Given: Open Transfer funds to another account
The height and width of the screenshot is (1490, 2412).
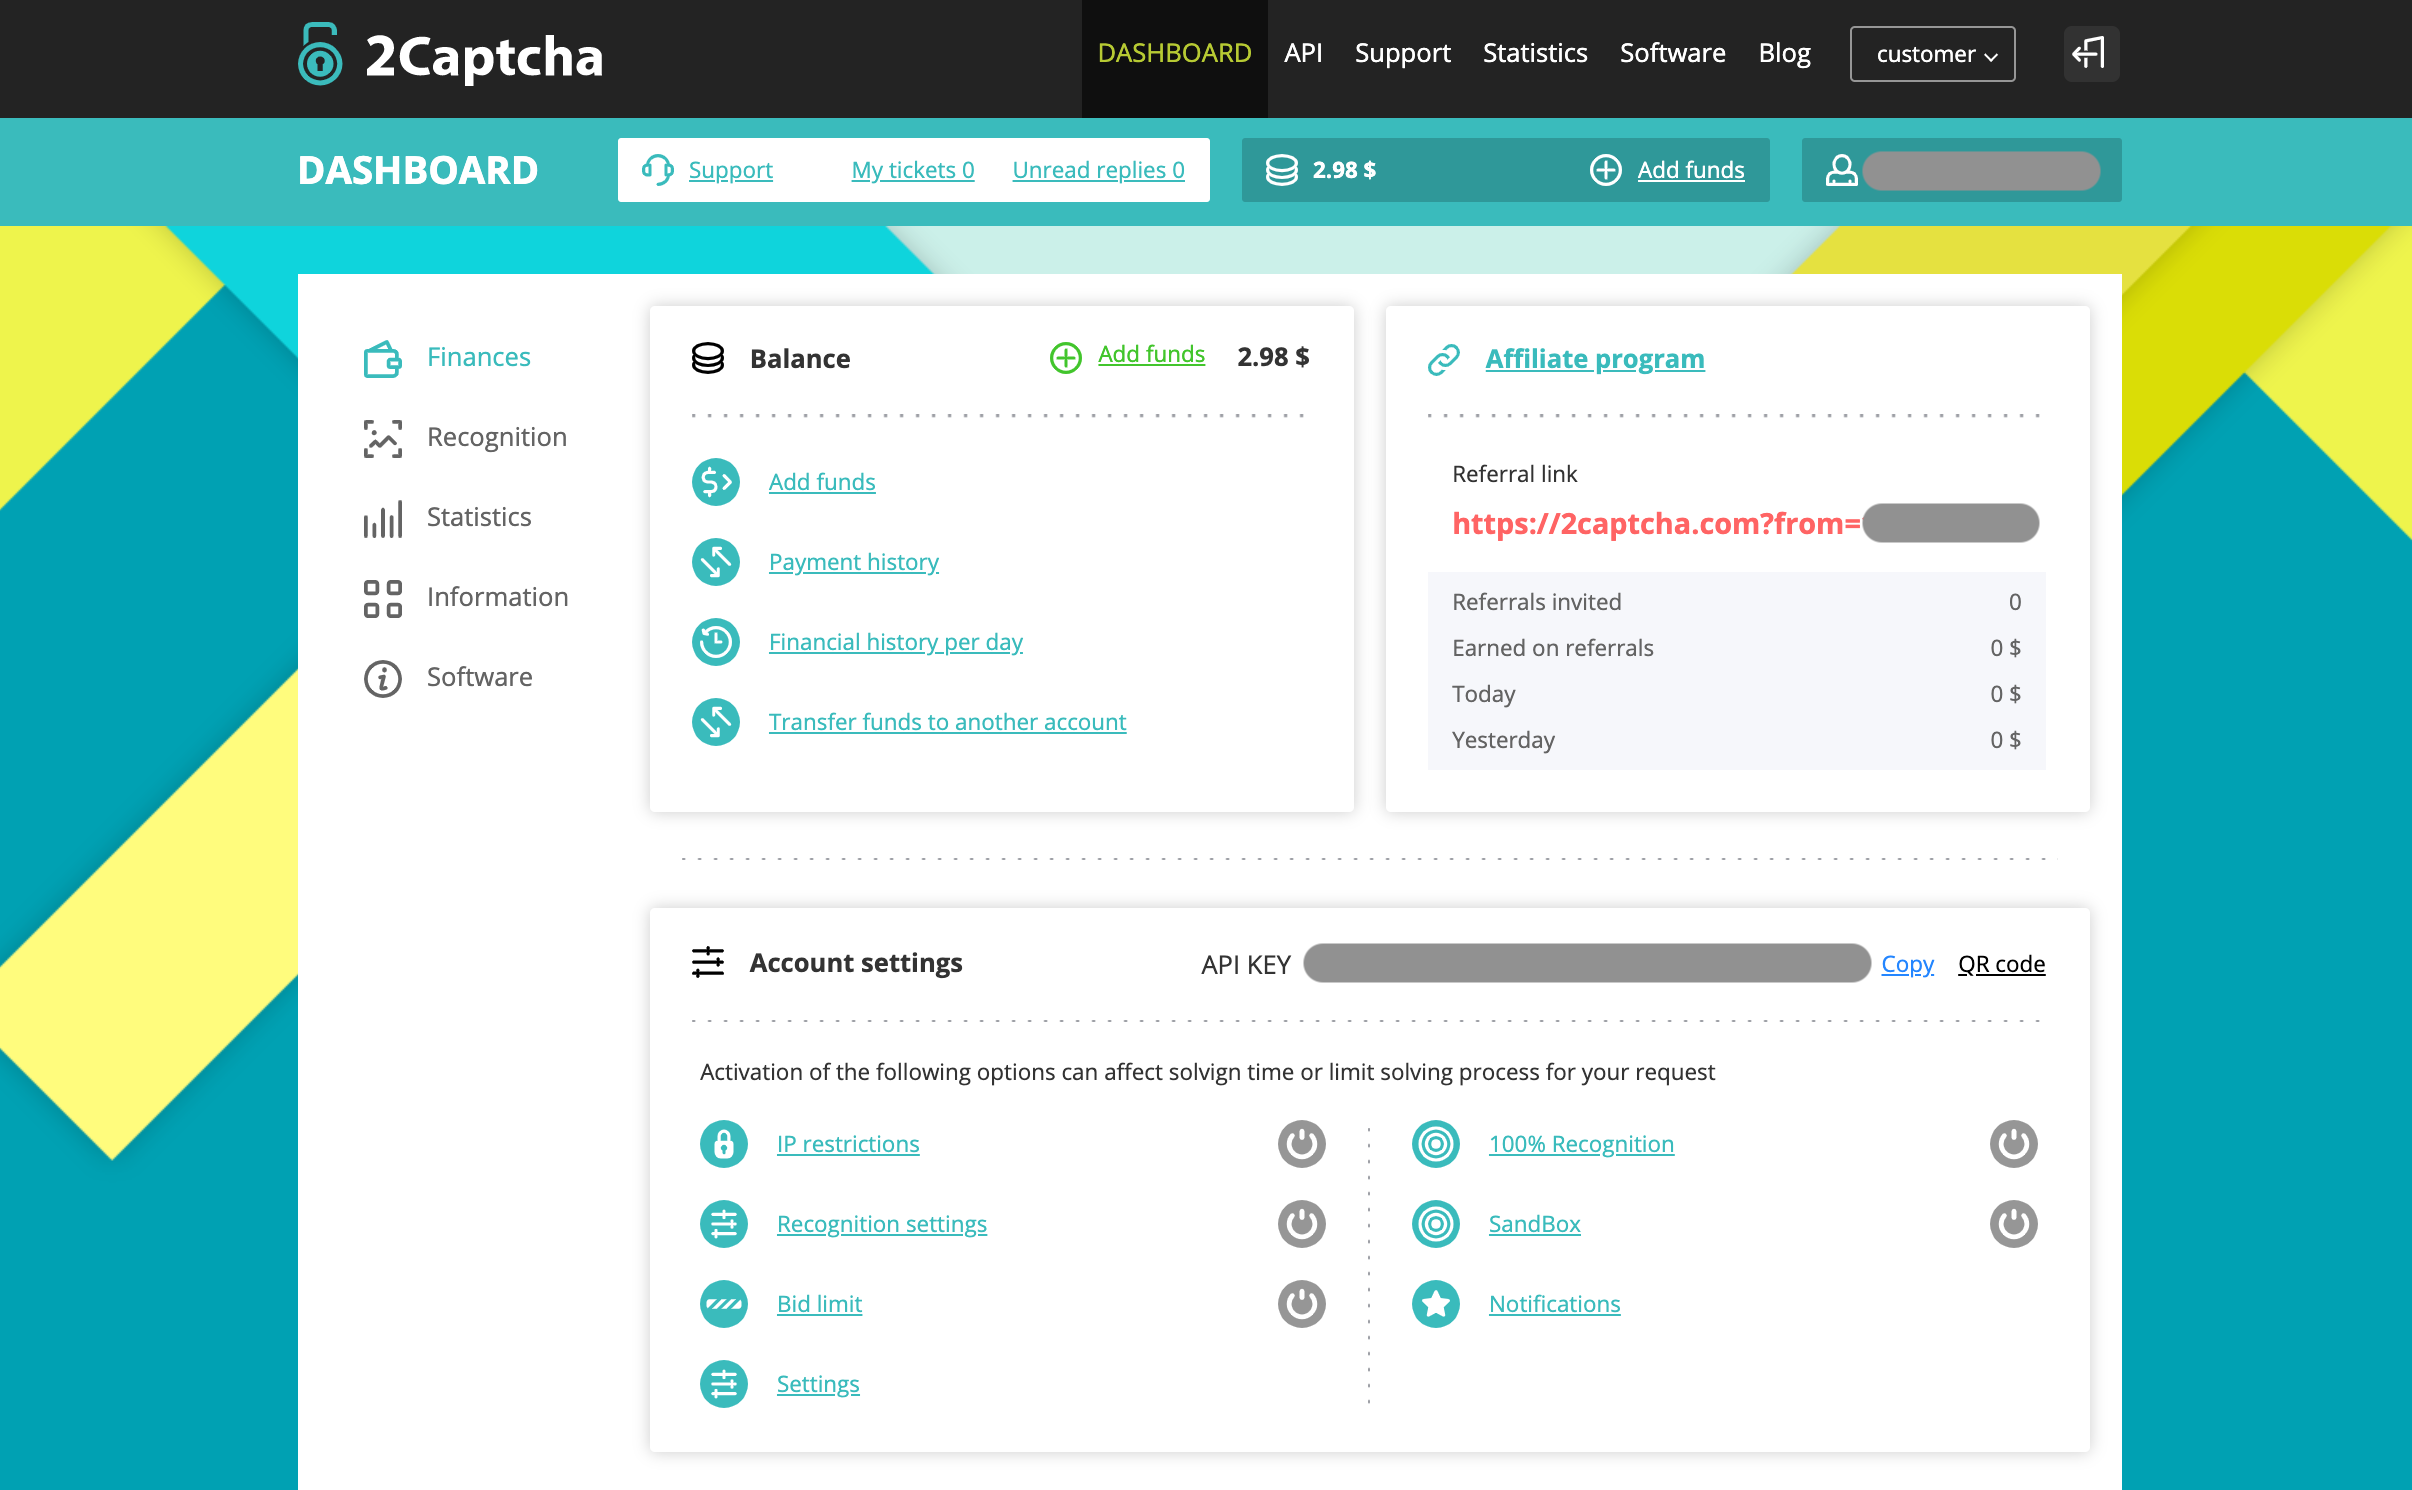Looking at the screenshot, I should [x=947, y=722].
